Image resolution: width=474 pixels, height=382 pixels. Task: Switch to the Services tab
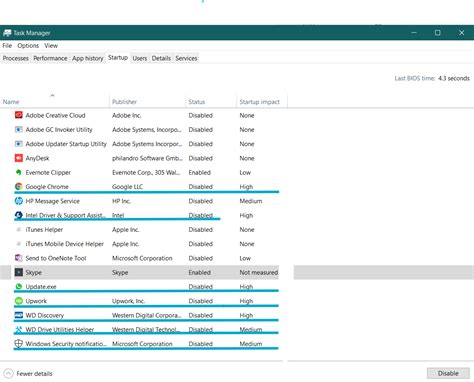186,58
